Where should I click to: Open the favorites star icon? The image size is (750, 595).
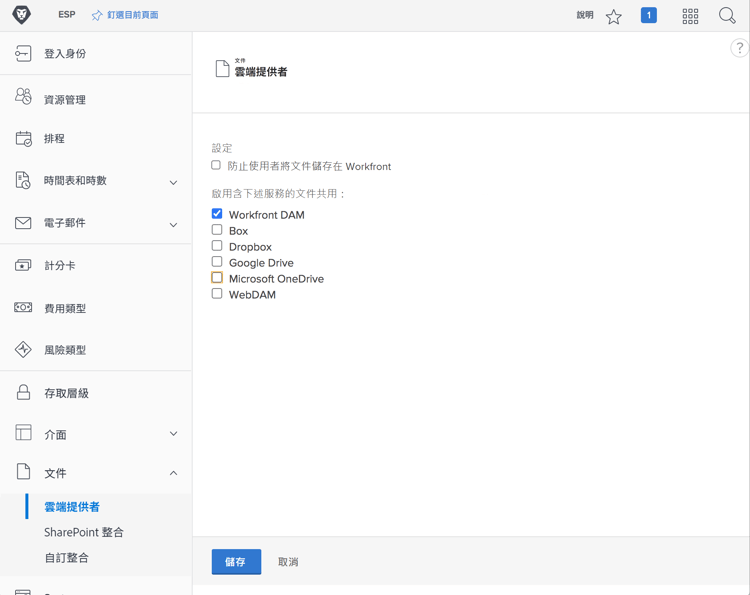point(613,16)
